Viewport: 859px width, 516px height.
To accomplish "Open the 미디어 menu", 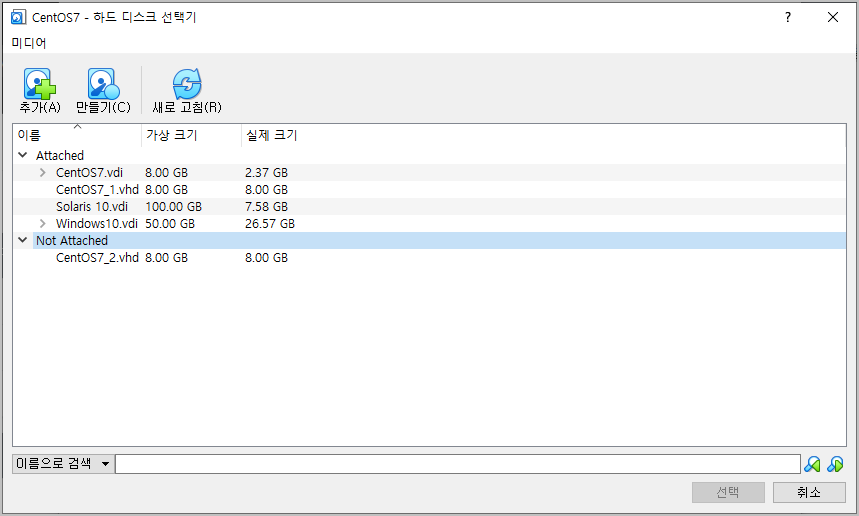I will pyautogui.click(x=28, y=43).
